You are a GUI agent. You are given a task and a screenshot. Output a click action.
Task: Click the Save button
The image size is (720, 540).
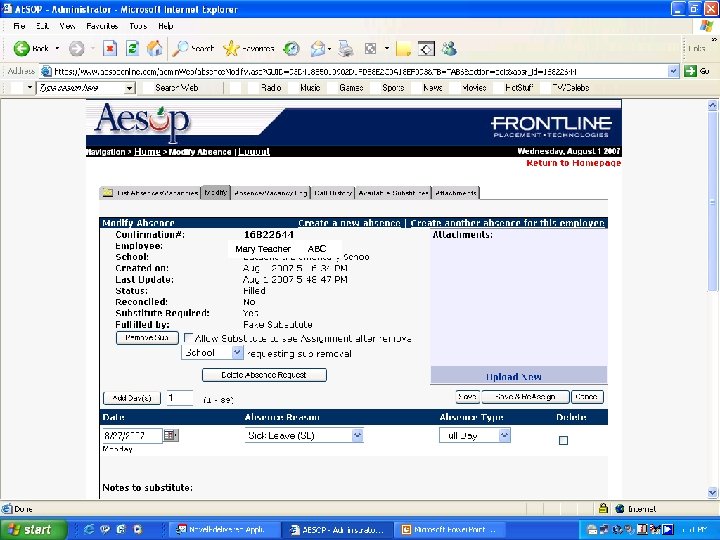(467, 397)
